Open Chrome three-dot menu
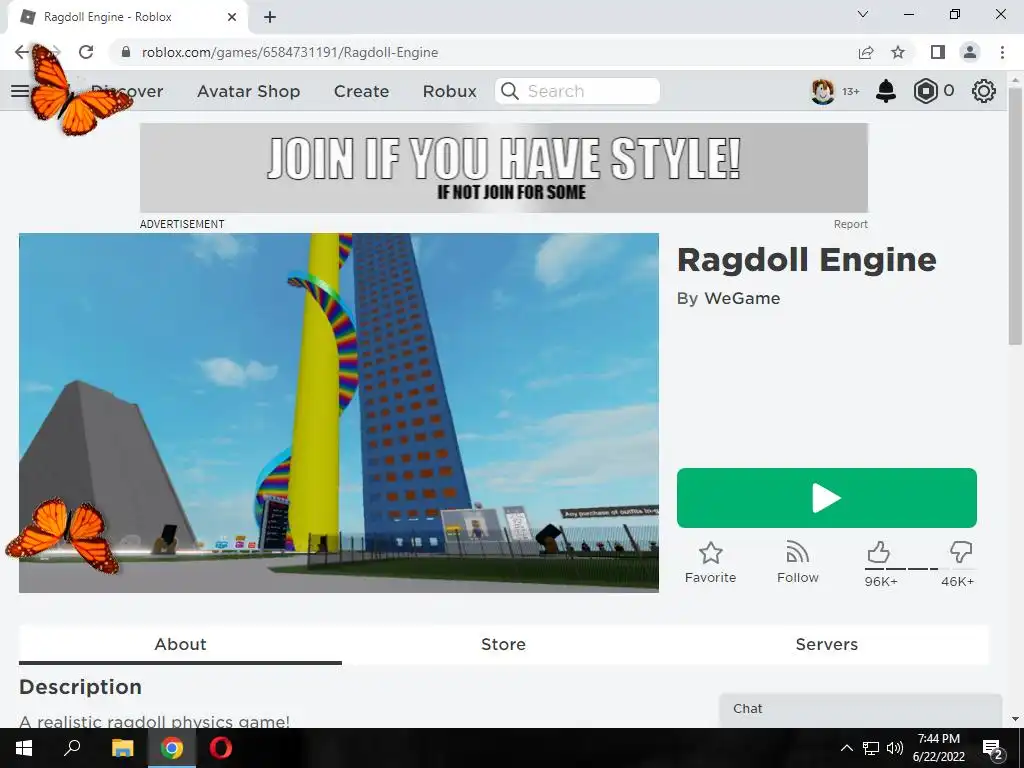Screen dimensions: 1024x768 1002,52
